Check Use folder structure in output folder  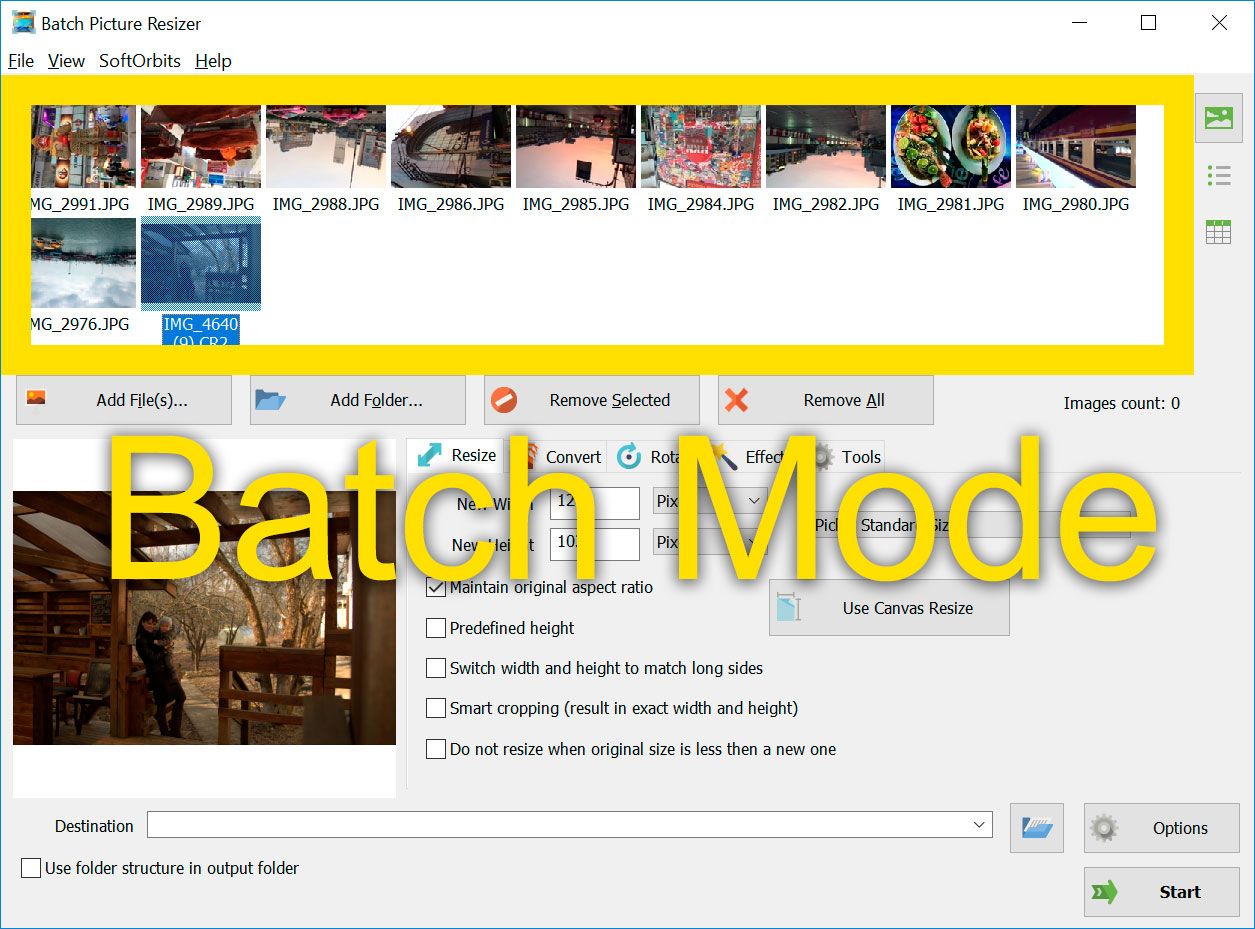30,868
